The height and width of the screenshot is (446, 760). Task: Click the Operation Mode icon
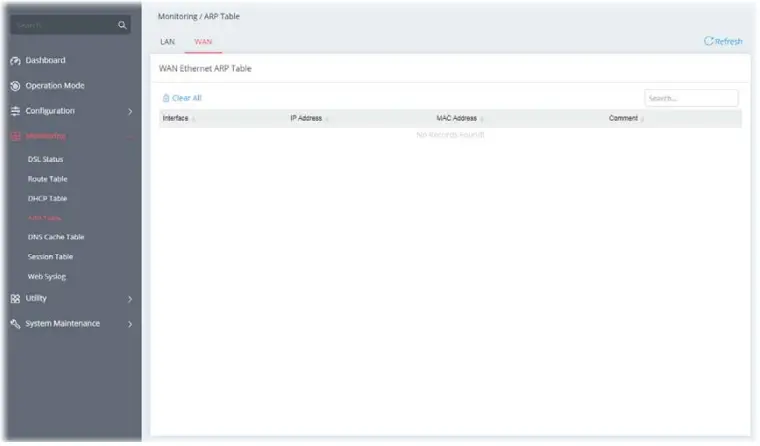click(x=16, y=86)
